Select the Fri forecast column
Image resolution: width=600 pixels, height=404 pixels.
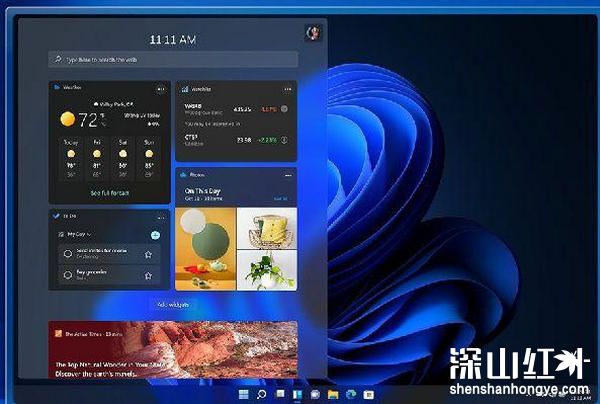(97, 158)
